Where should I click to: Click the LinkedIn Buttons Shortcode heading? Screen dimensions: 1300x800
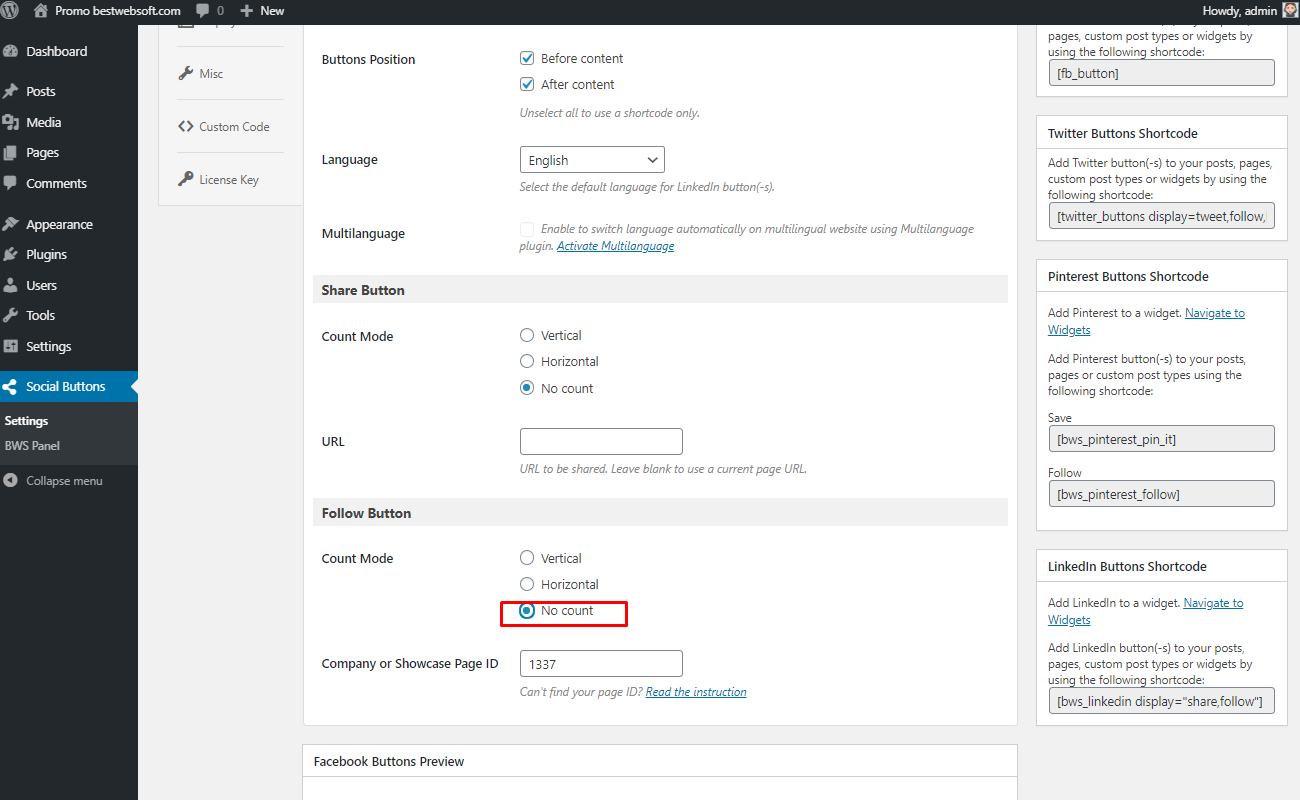pyautogui.click(x=1127, y=566)
